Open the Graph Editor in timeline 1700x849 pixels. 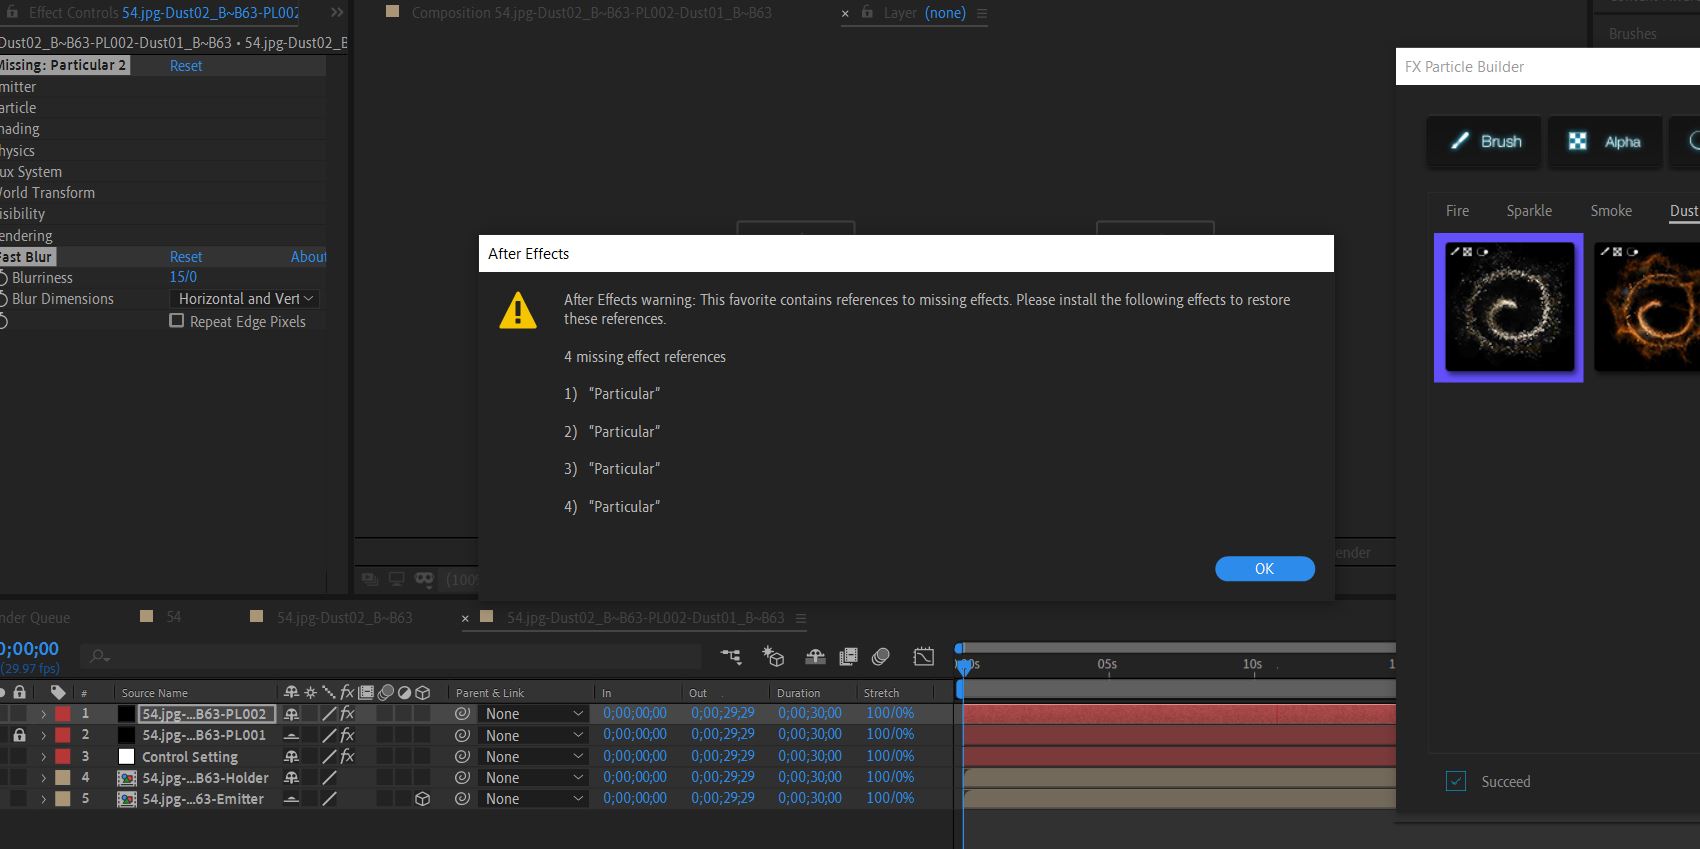point(924,657)
